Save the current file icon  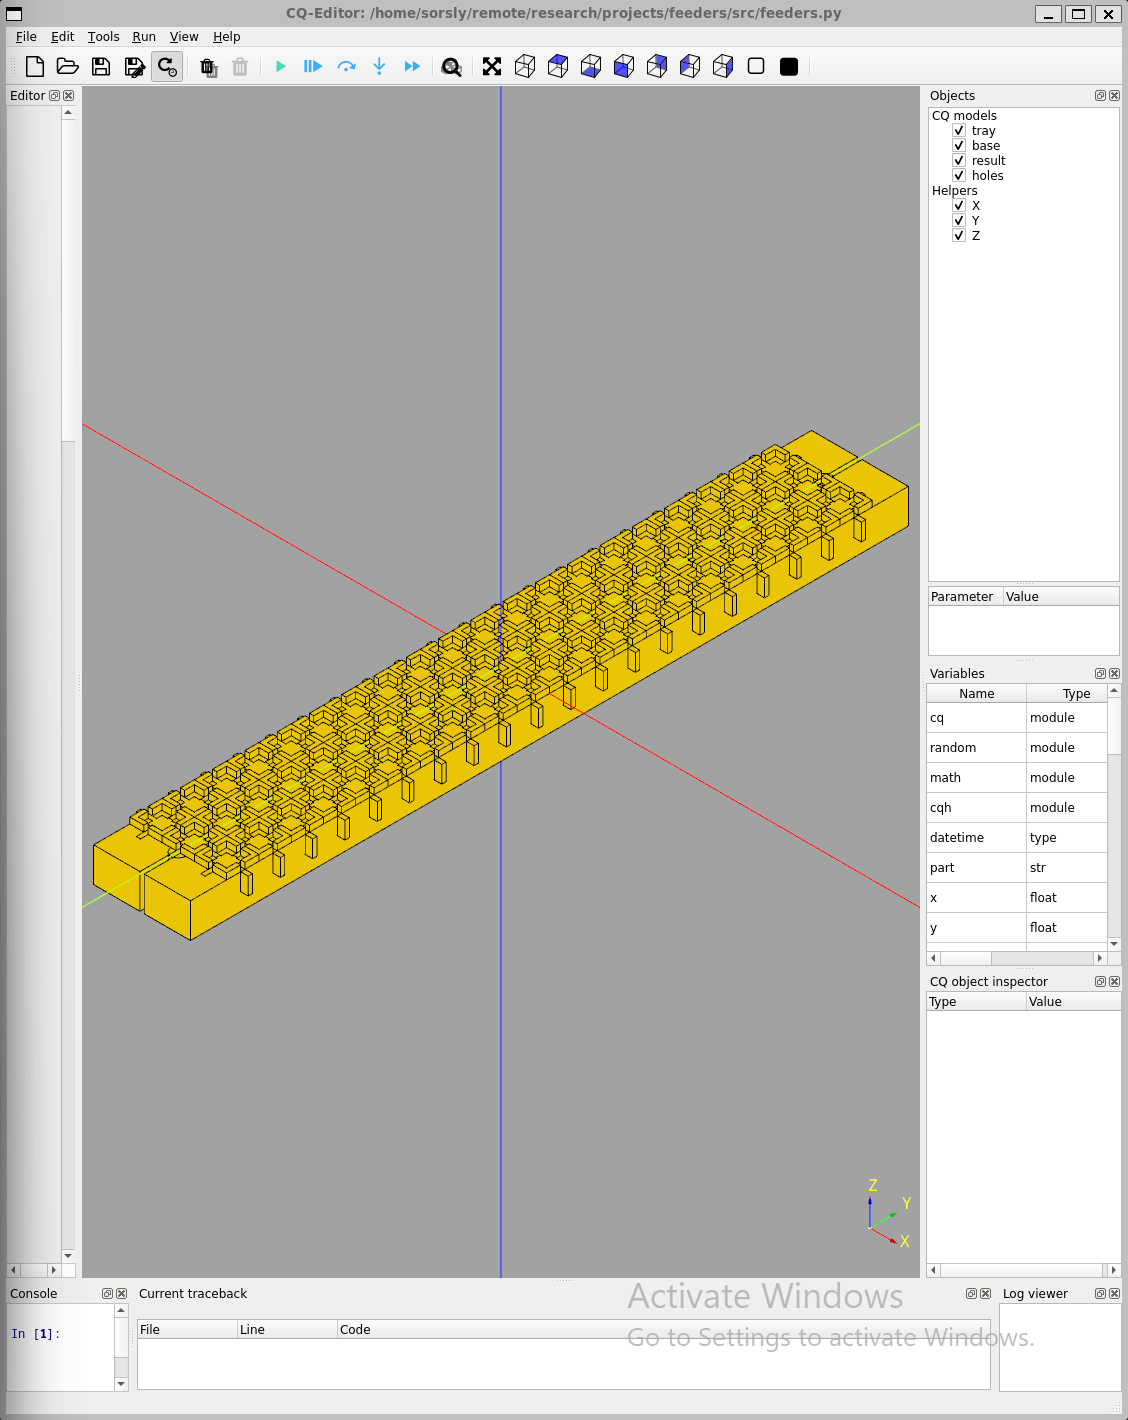click(101, 67)
